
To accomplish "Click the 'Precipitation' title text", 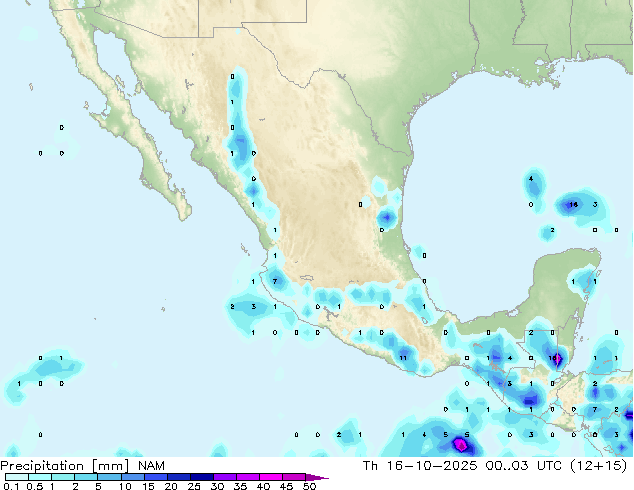I will (42, 466).
